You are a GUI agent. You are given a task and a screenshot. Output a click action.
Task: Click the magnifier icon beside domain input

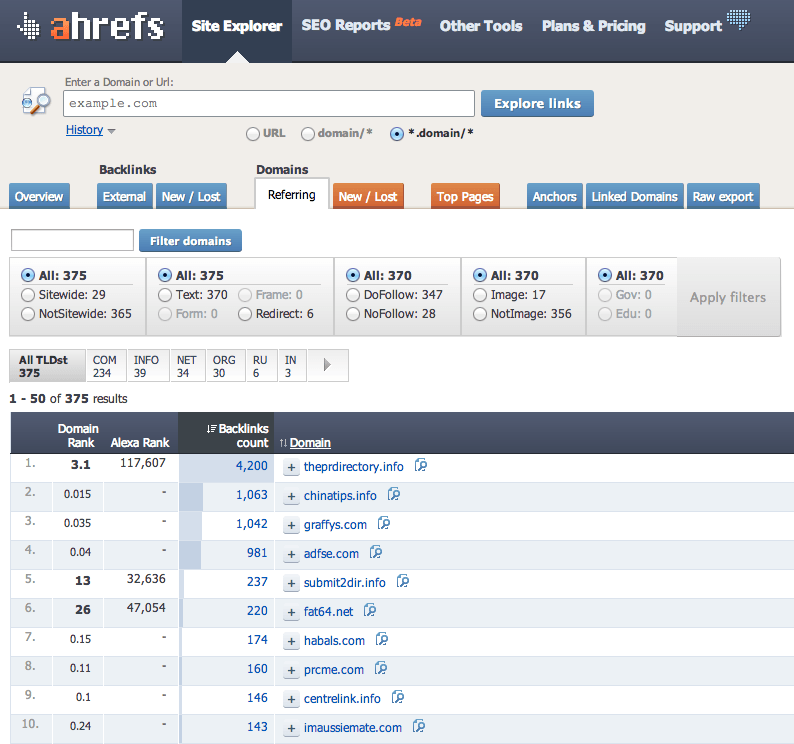(36, 101)
